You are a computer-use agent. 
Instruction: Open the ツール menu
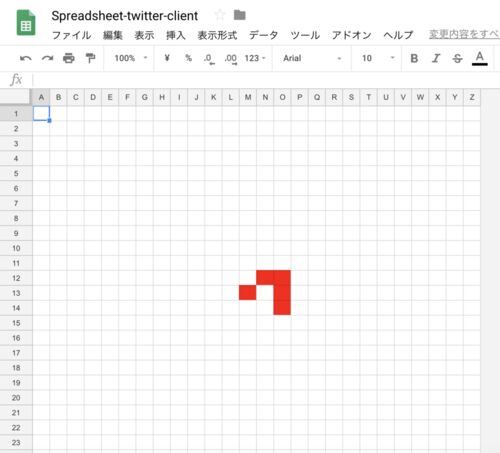(305, 35)
